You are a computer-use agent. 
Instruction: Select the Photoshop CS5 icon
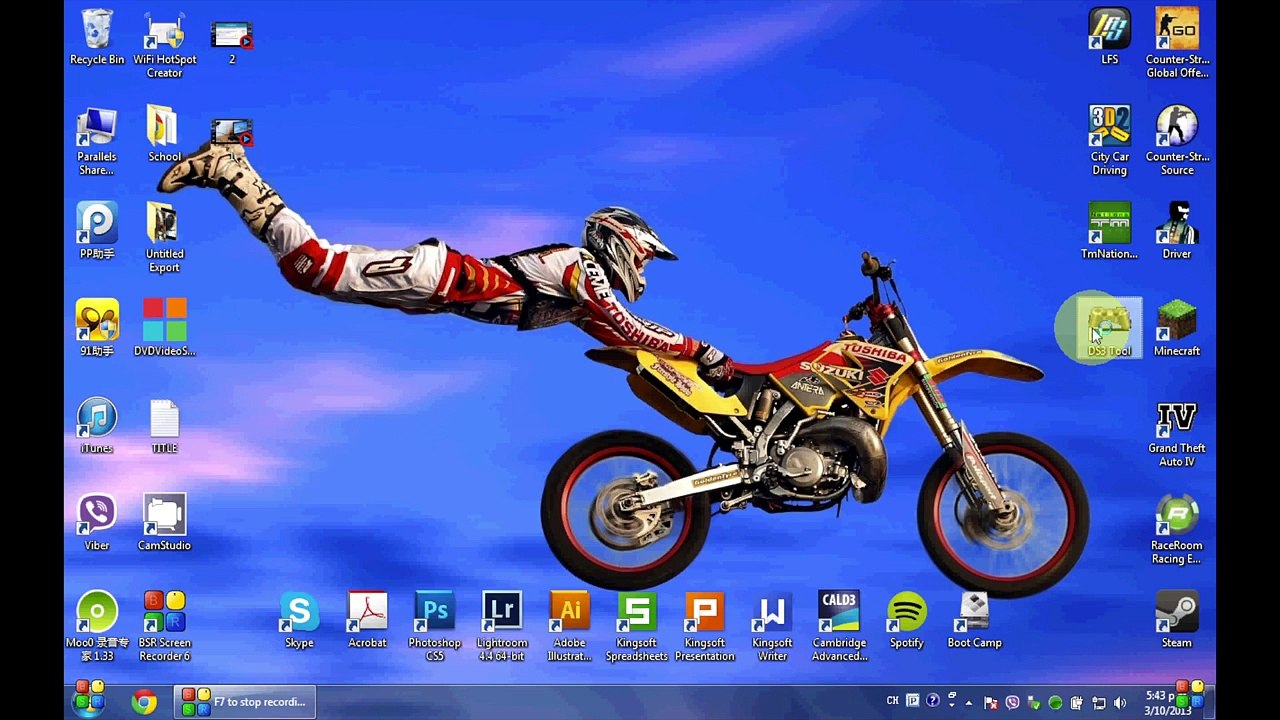click(x=435, y=626)
